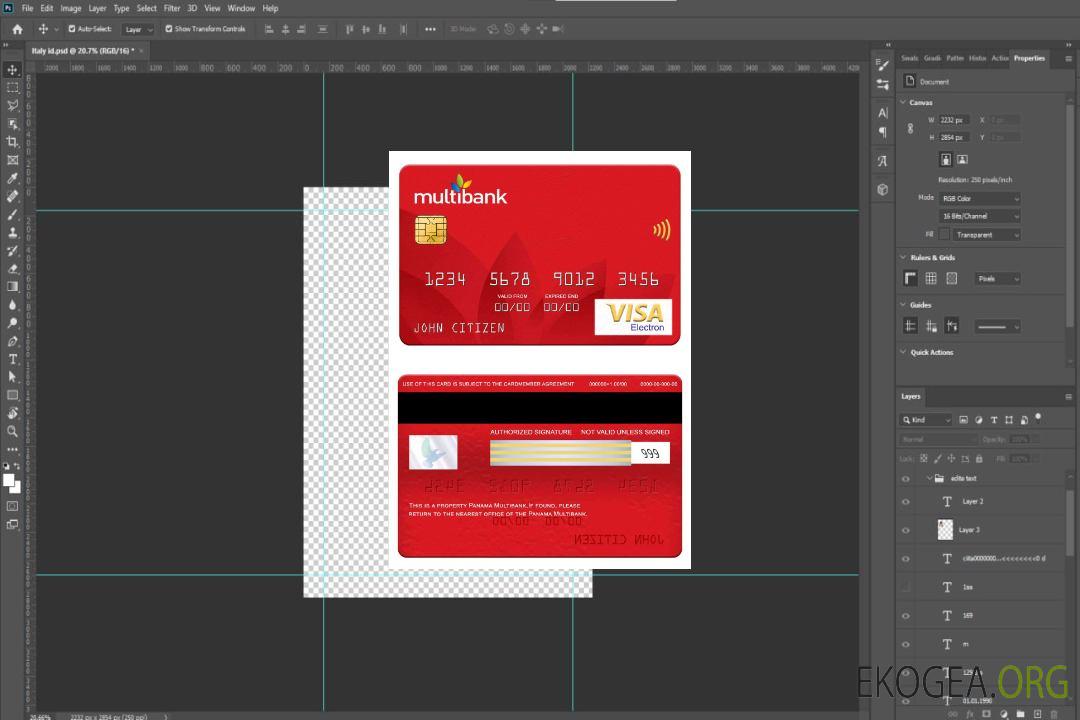The height and width of the screenshot is (720, 1080).
Task: Hide Layer 2 using its eye icon
Action: (906, 502)
